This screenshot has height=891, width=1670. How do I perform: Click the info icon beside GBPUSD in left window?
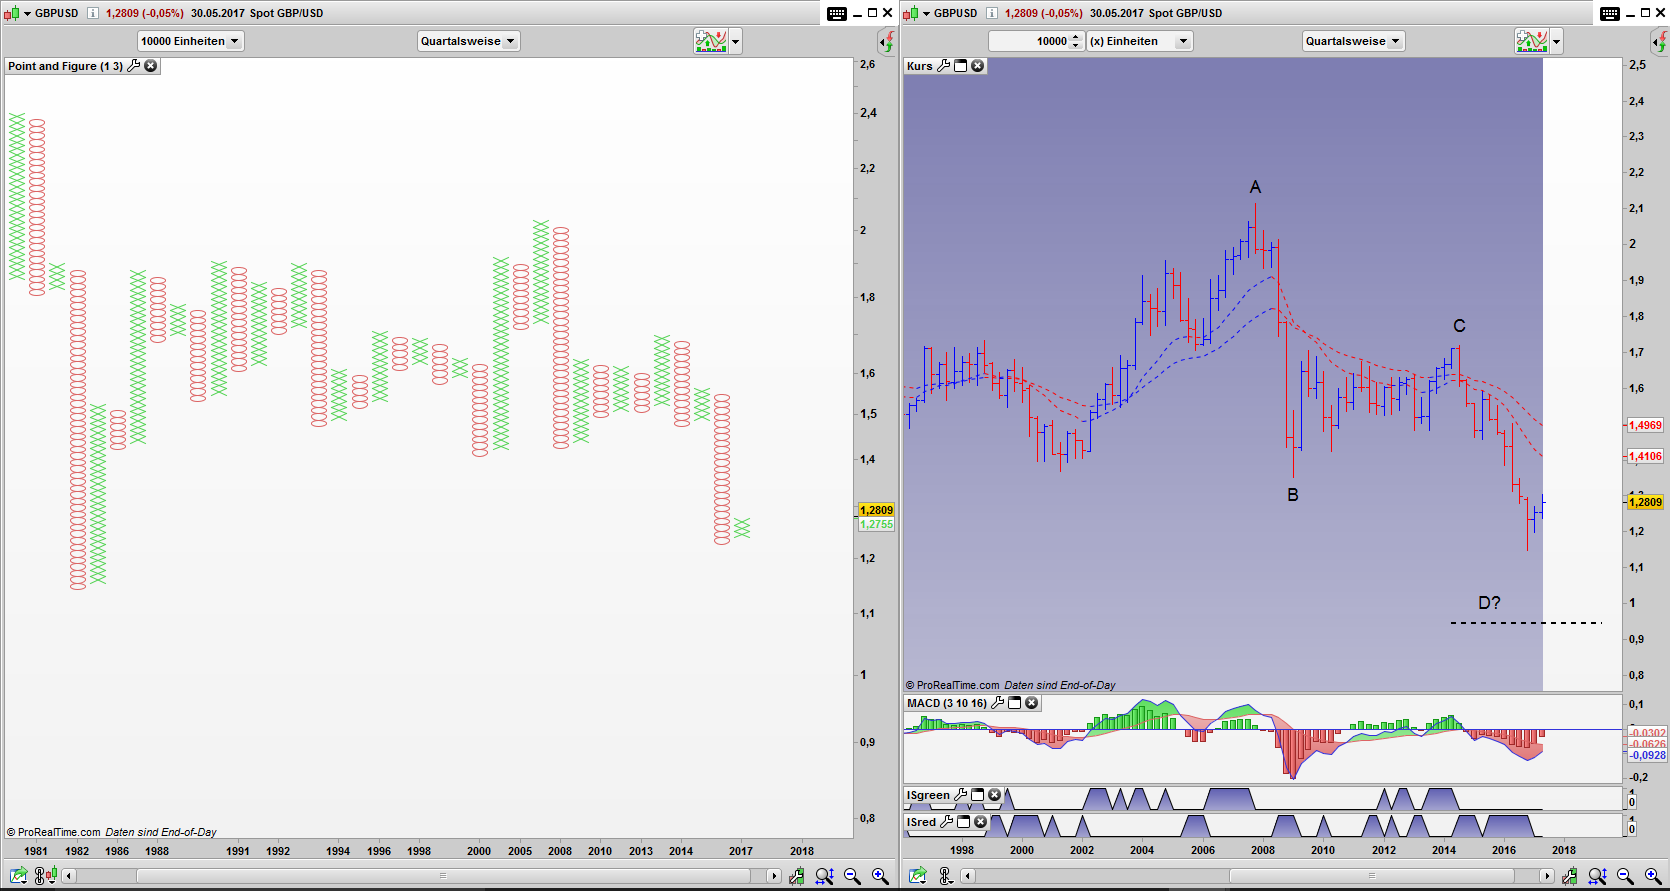[x=92, y=13]
